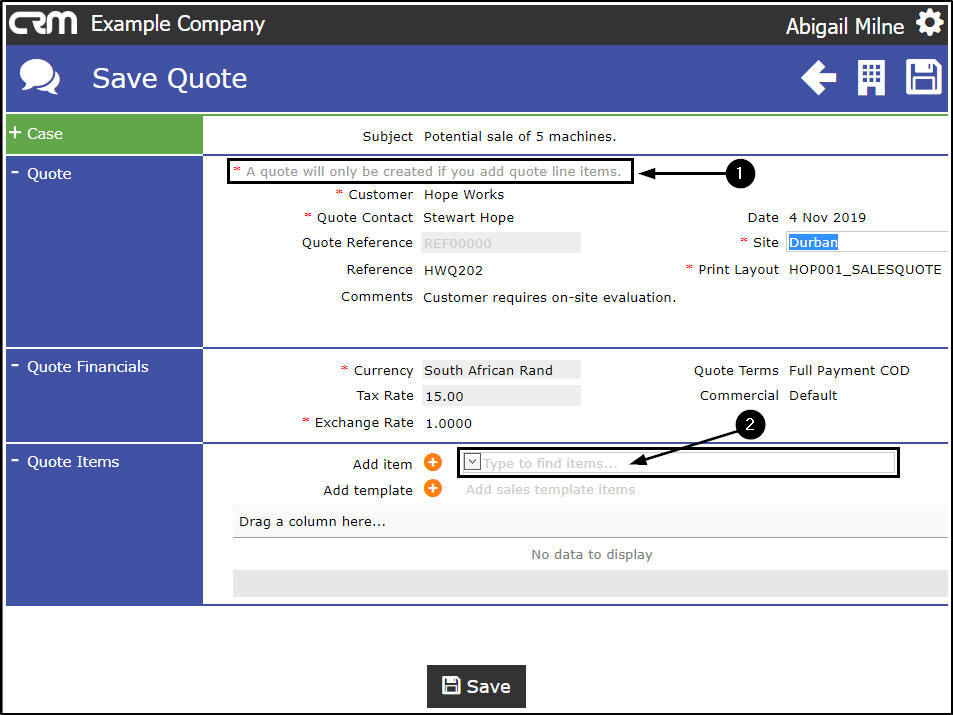Click the Quote Terms Full Payment COD

click(x=849, y=370)
